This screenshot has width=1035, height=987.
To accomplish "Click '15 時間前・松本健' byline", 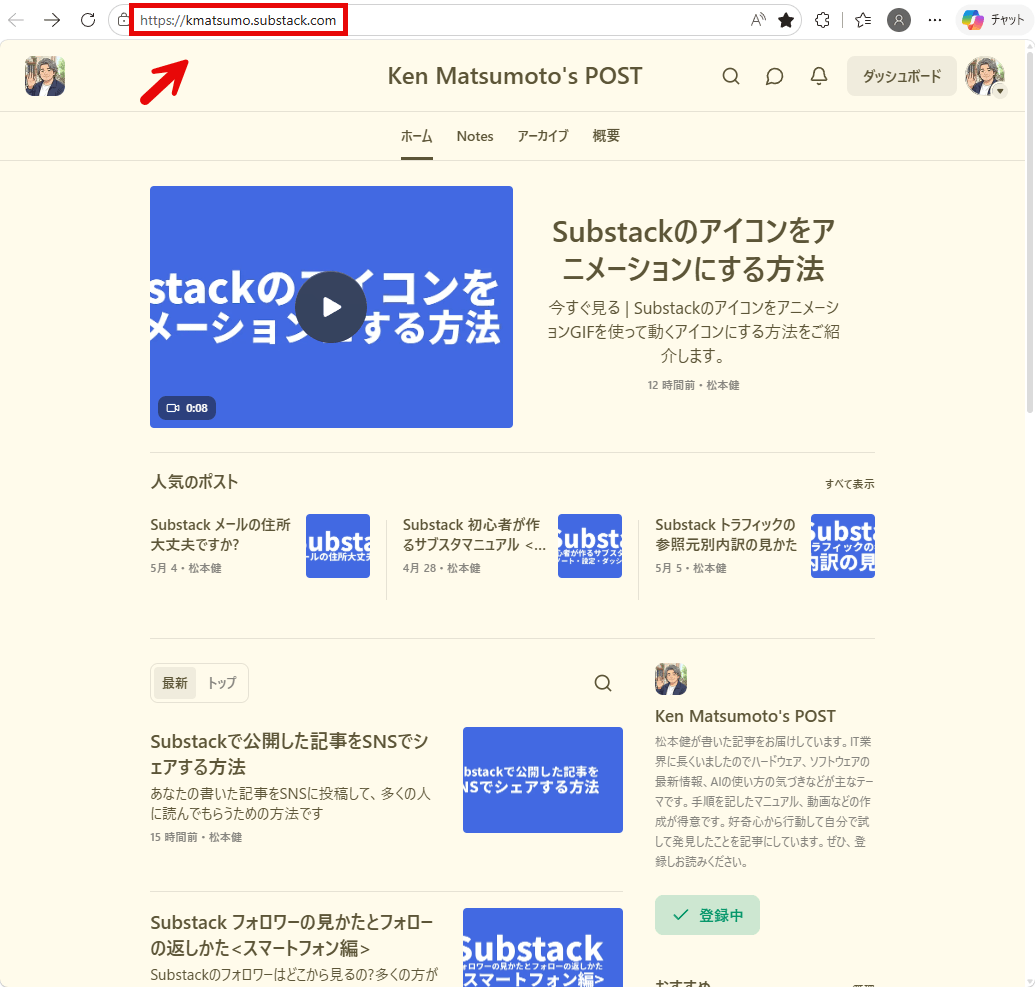I will point(196,837).
